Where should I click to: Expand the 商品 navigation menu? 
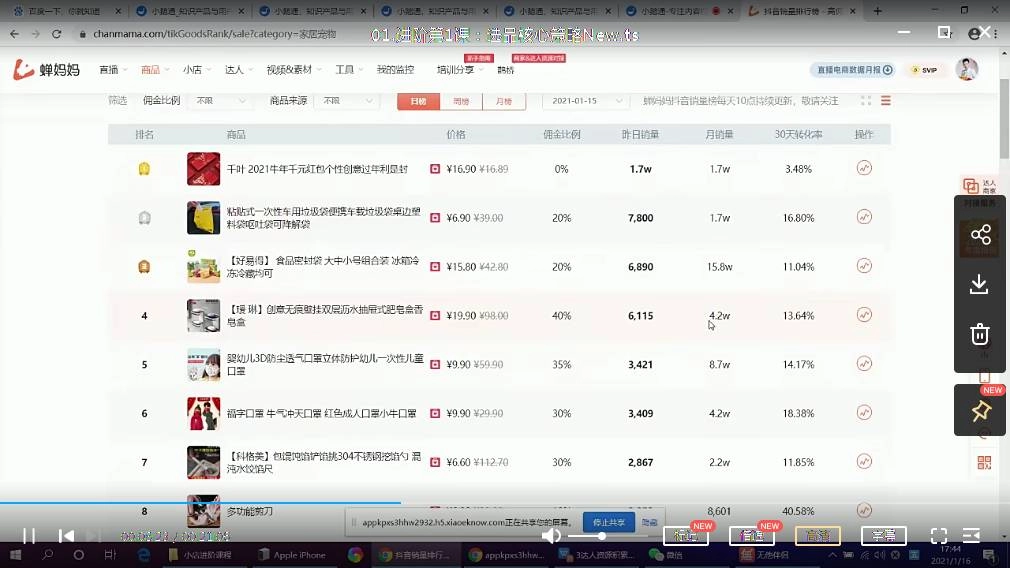pos(155,70)
